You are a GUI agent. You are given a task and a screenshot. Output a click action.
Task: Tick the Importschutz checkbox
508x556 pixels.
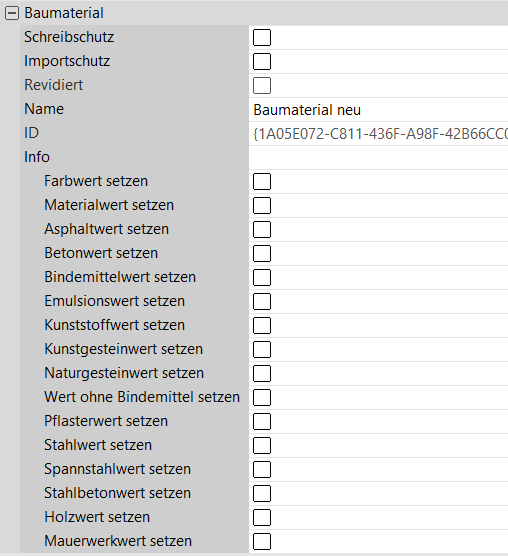[262, 62]
